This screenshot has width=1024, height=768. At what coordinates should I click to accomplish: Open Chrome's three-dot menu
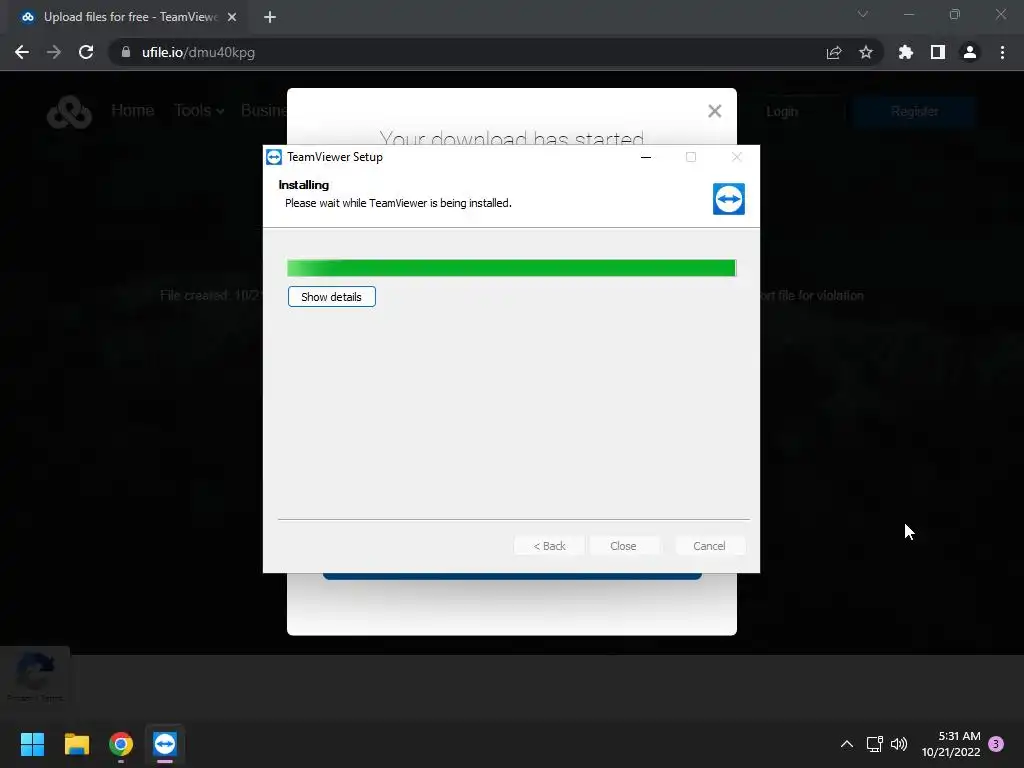(x=1002, y=52)
